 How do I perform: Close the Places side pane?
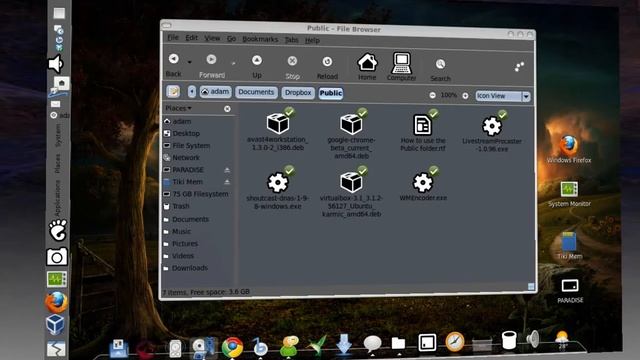(x=227, y=109)
